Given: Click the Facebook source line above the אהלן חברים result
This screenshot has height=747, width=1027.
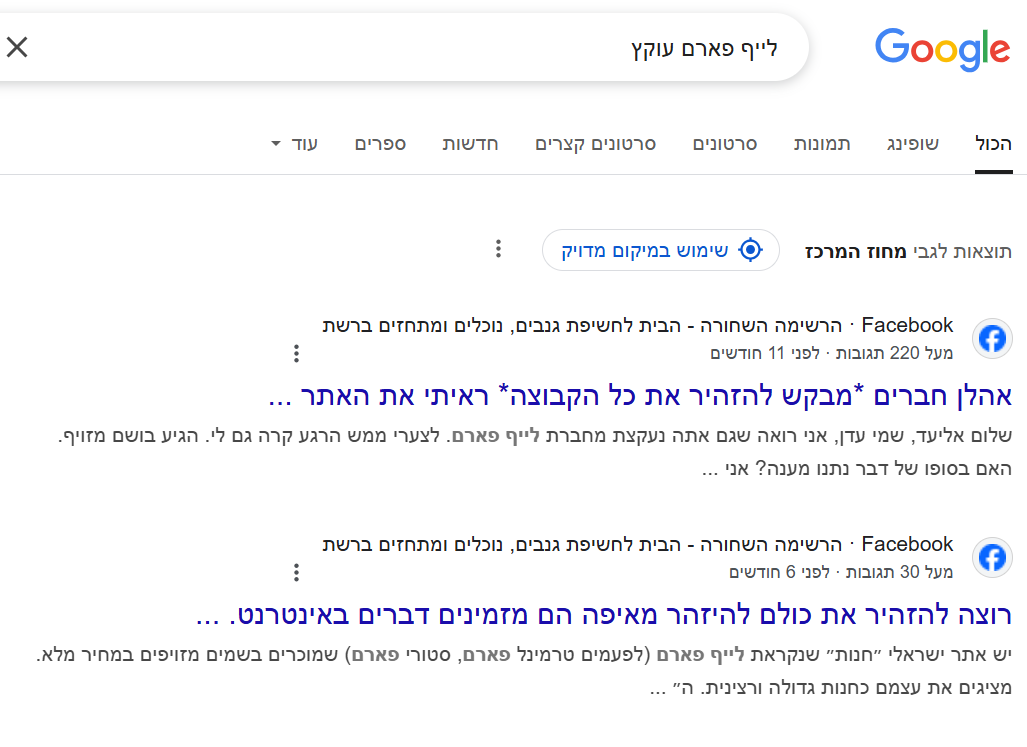Looking at the screenshot, I should pyautogui.click(x=637, y=325).
